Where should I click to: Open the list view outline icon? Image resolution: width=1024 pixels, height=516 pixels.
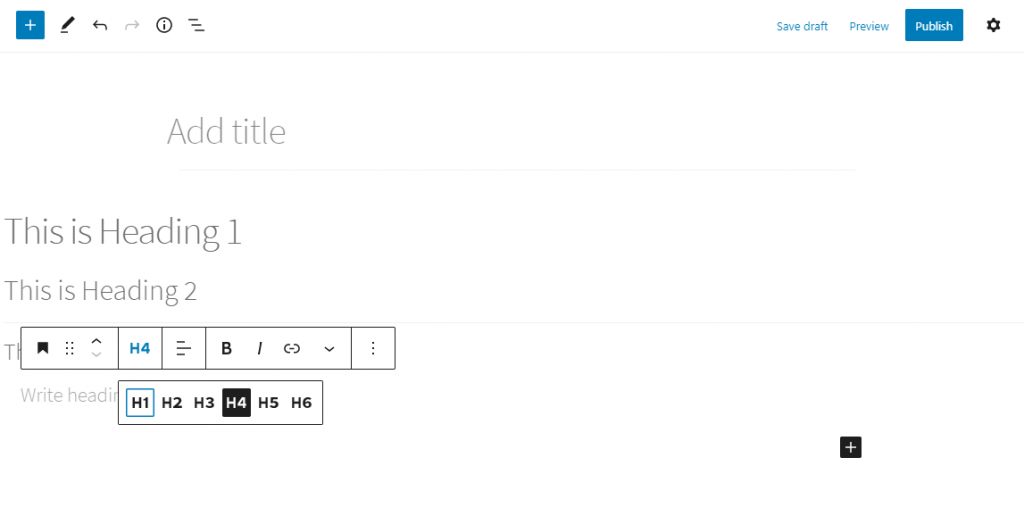[x=197, y=25]
